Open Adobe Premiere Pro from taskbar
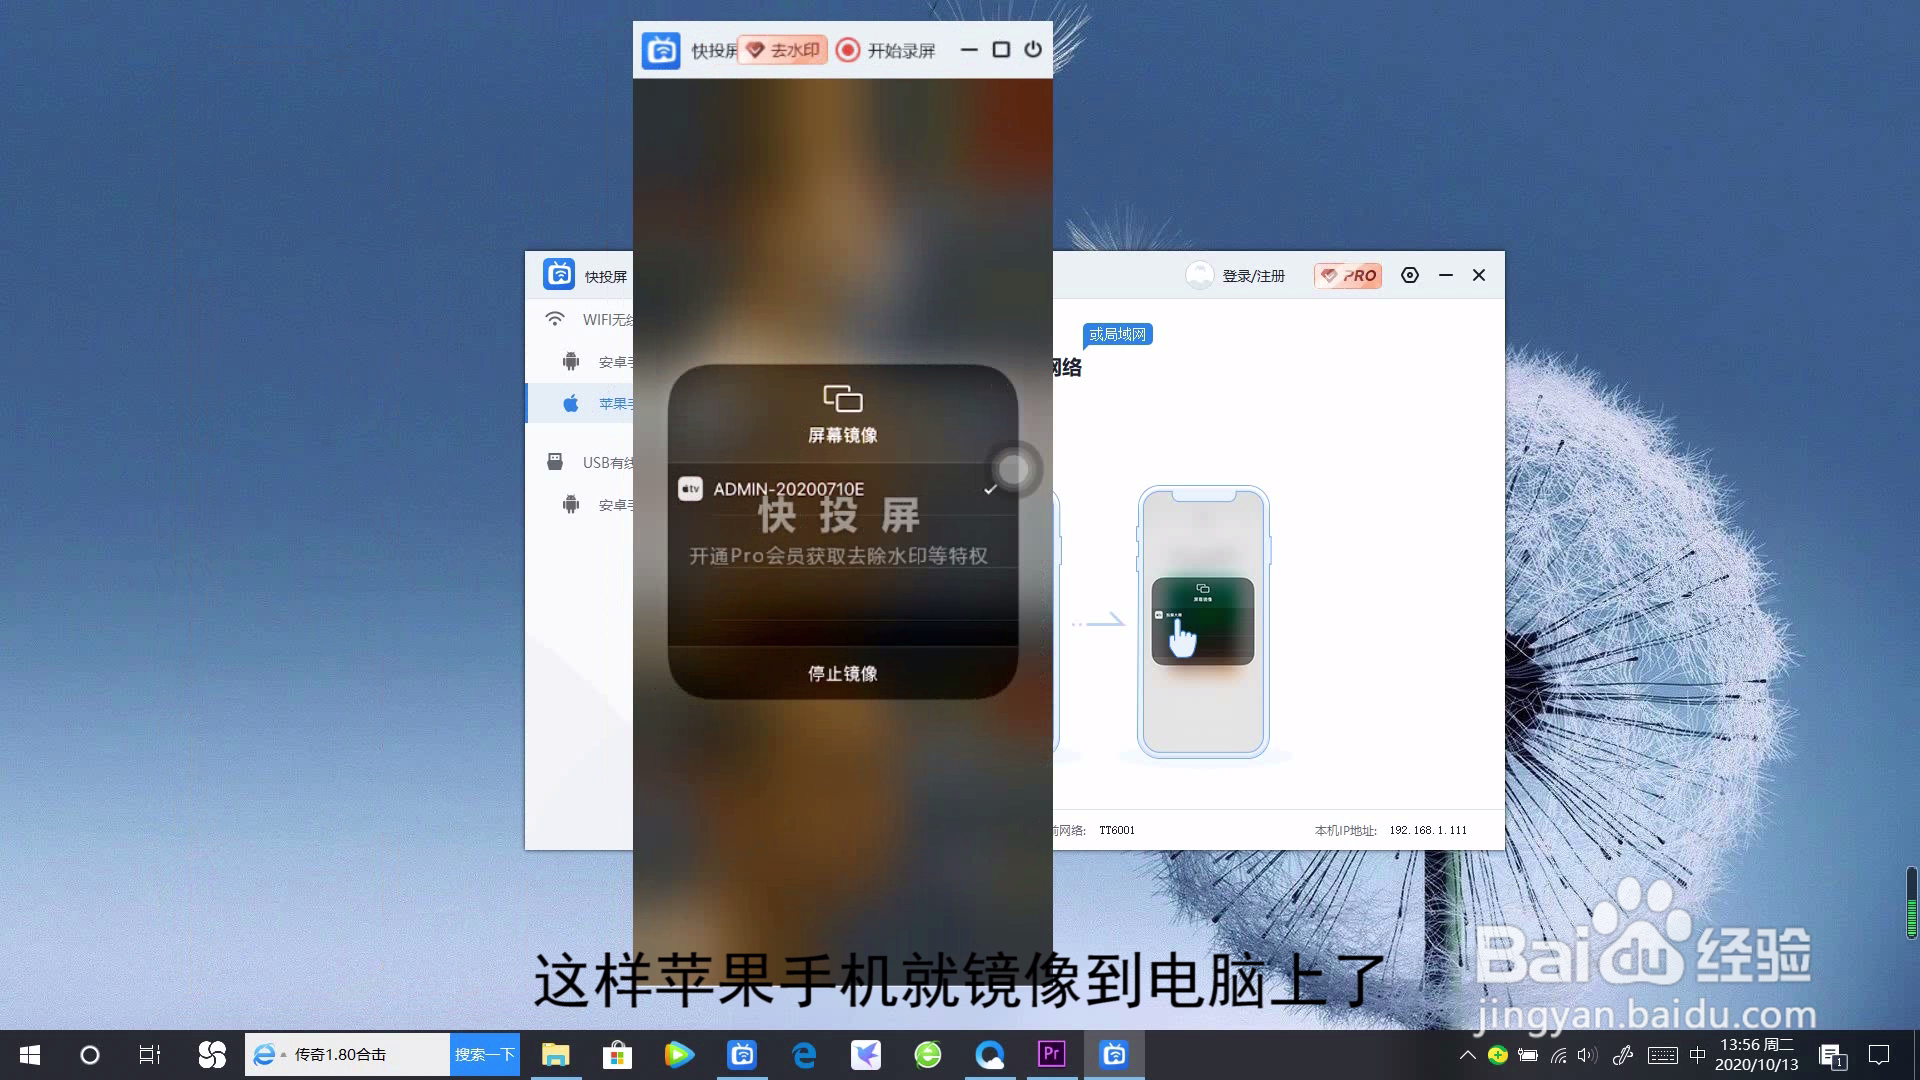The height and width of the screenshot is (1080, 1920). coord(1051,1054)
